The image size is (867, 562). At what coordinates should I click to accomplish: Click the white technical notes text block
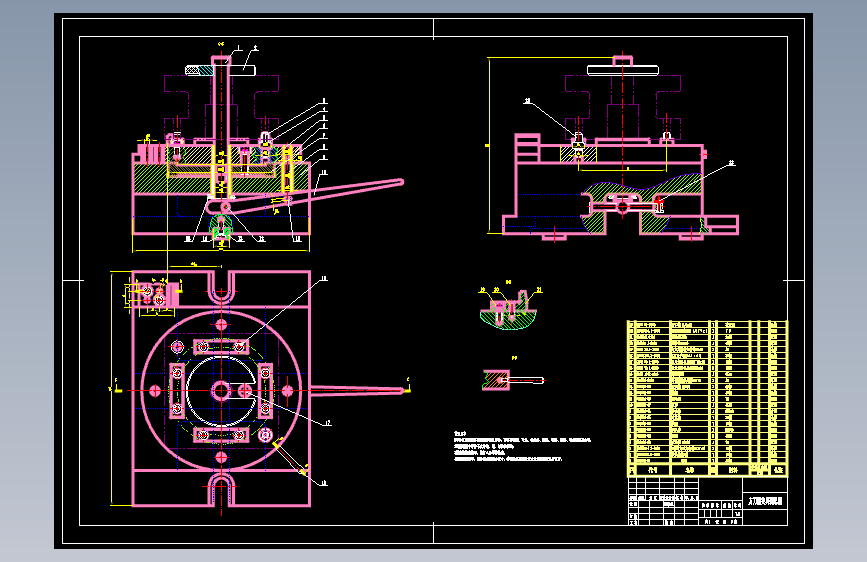pos(522,446)
